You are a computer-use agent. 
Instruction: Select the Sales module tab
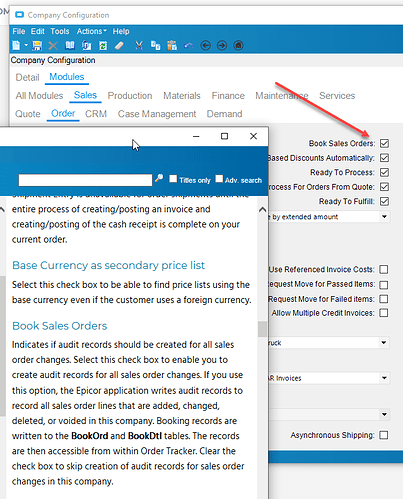pos(85,95)
